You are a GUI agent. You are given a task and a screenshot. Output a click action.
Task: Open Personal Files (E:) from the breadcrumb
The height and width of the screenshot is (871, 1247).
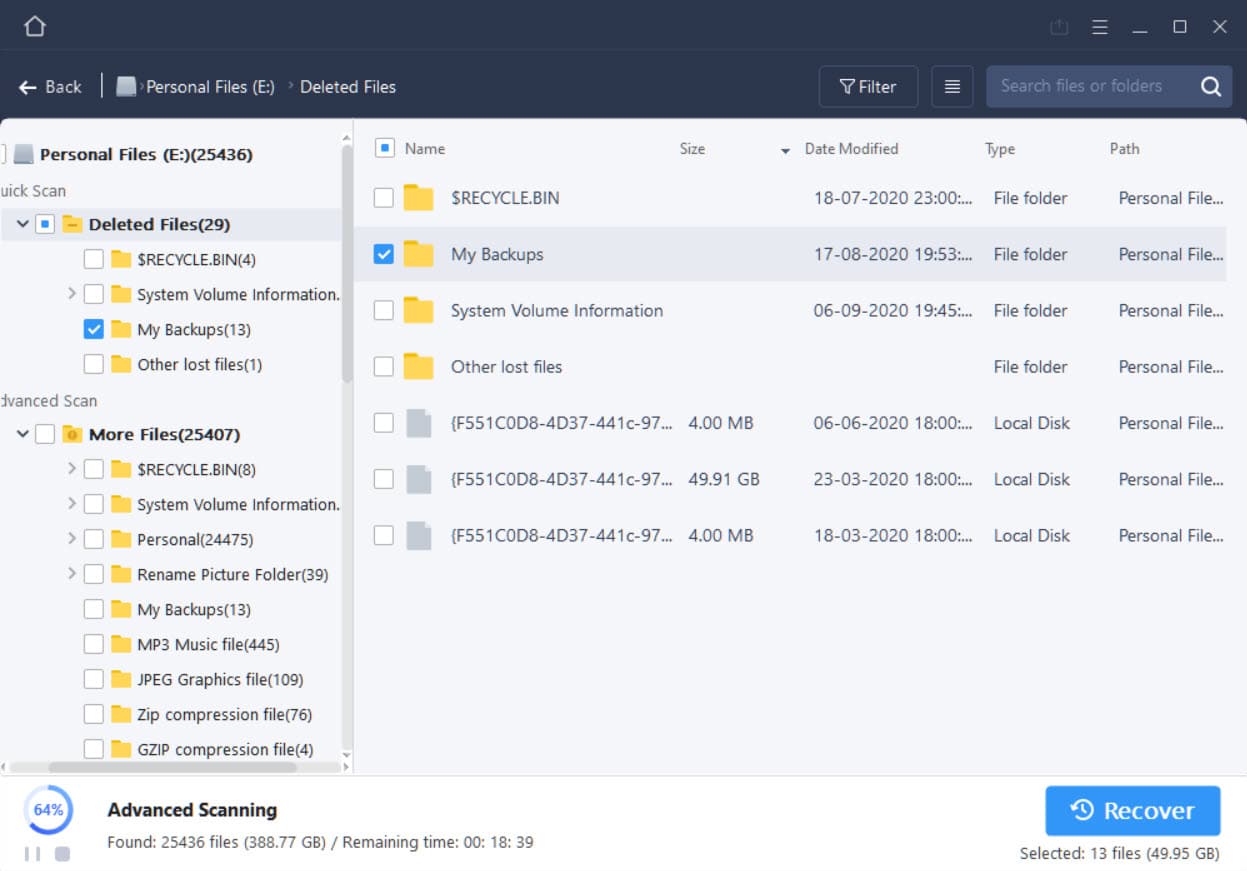point(209,87)
